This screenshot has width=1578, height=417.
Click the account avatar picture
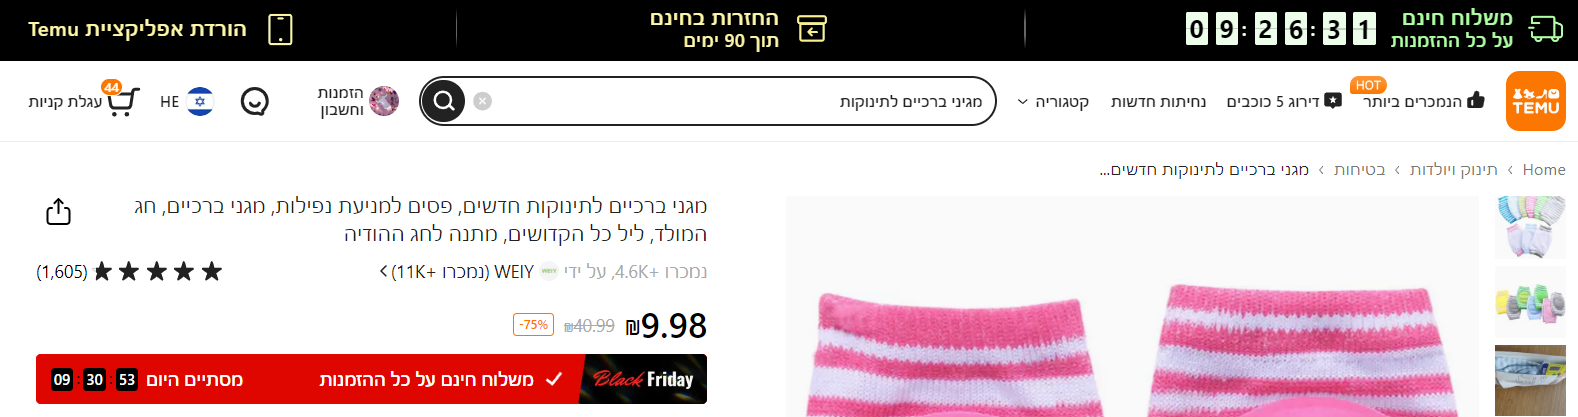point(384,101)
